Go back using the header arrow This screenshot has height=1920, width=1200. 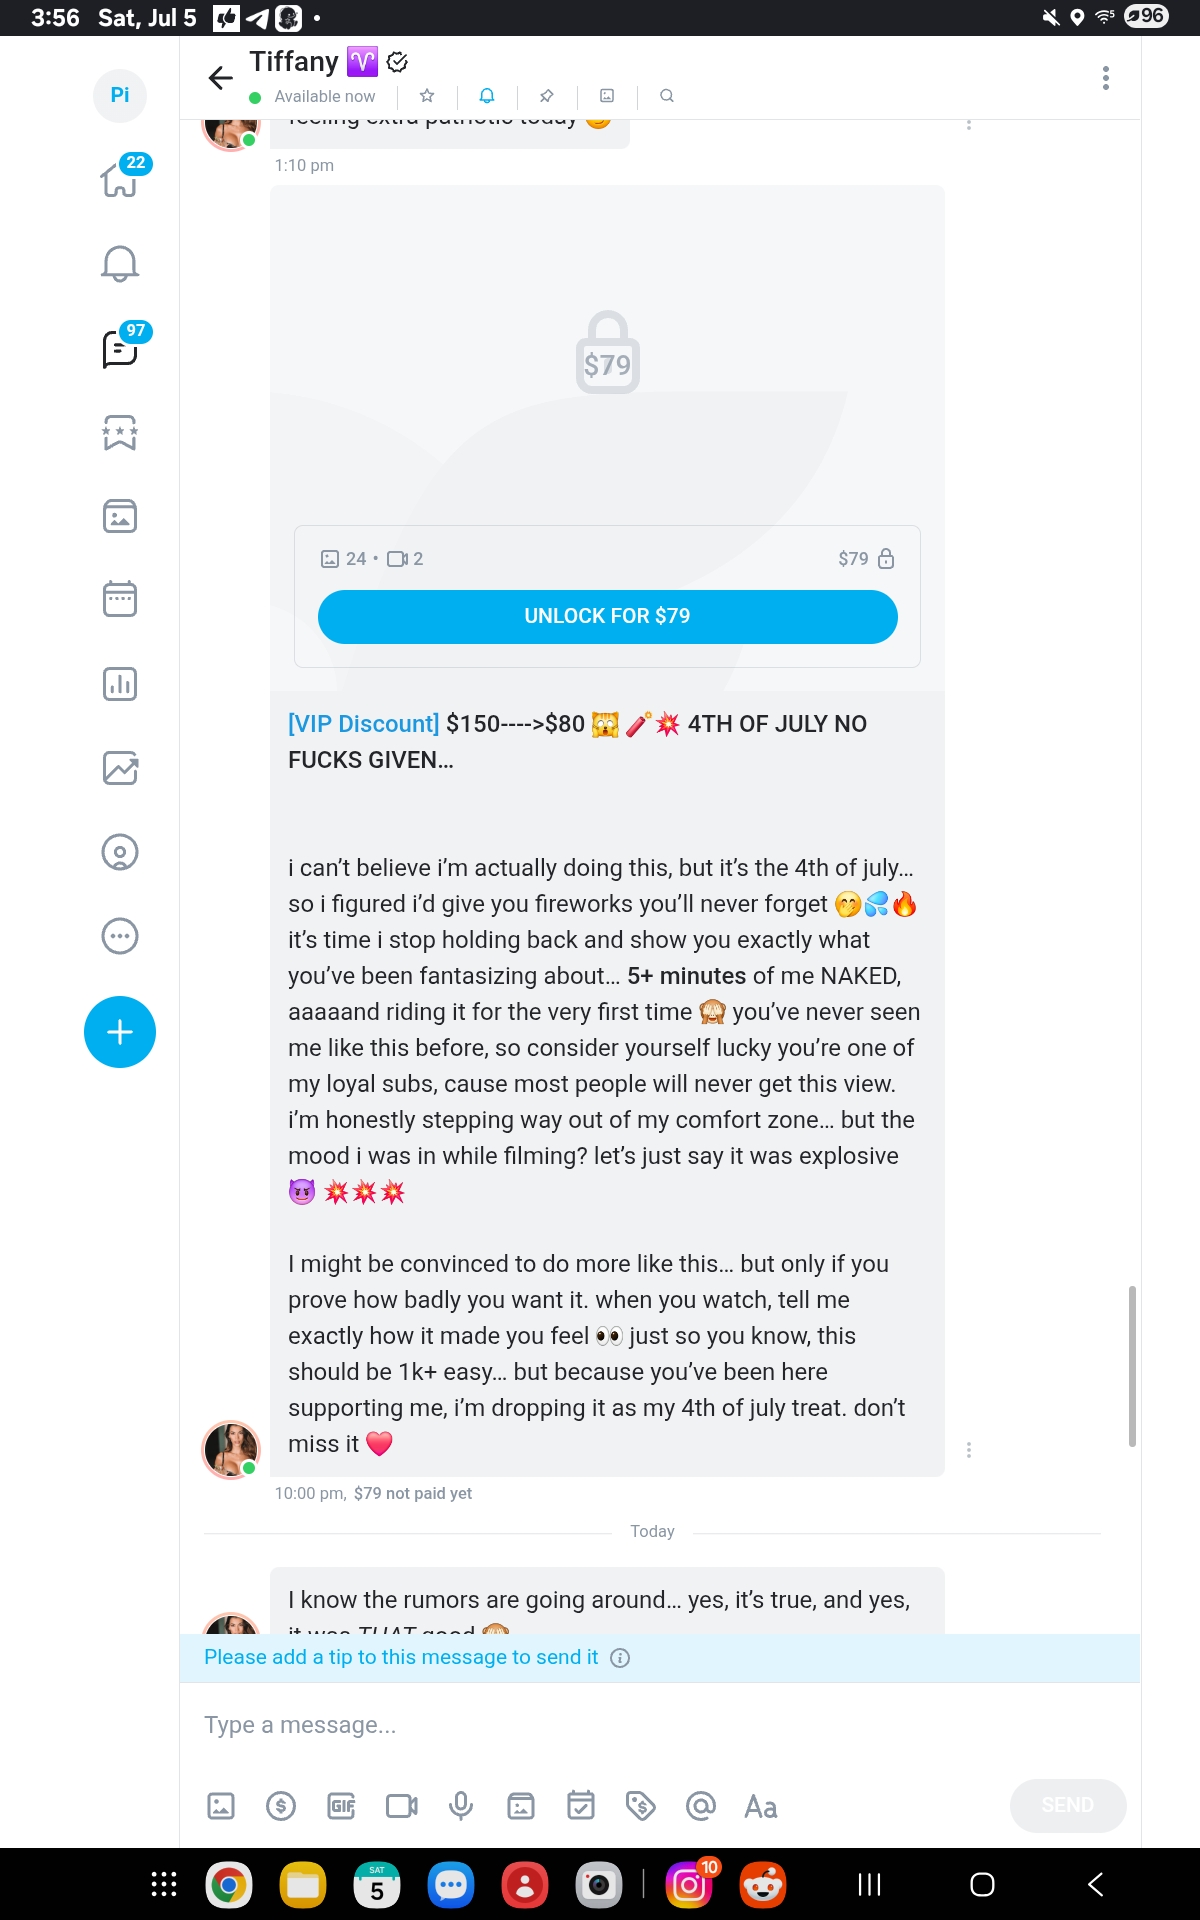coord(220,78)
